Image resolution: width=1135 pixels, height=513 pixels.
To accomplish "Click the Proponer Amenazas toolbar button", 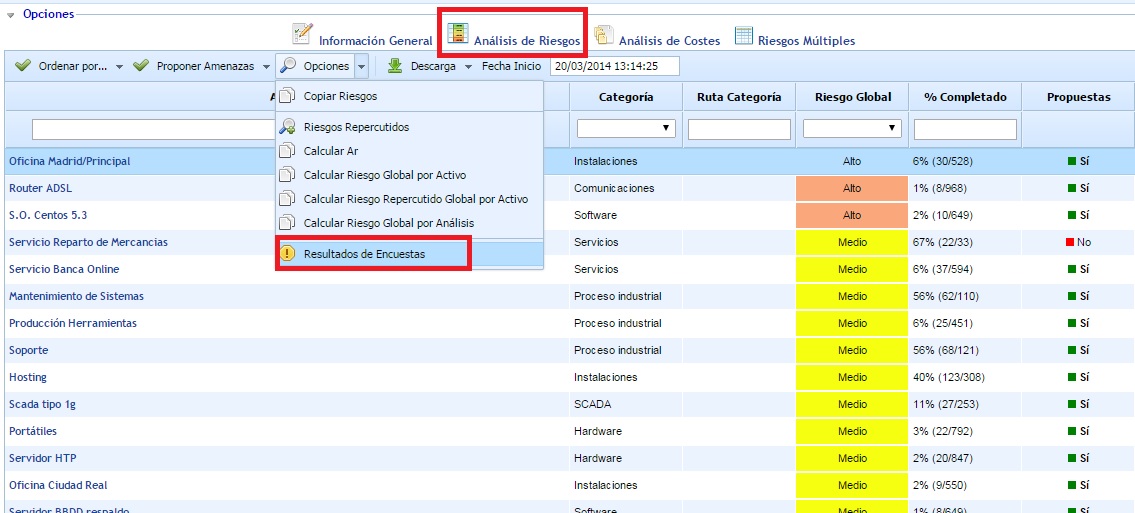I will click(x=204, y=66).
